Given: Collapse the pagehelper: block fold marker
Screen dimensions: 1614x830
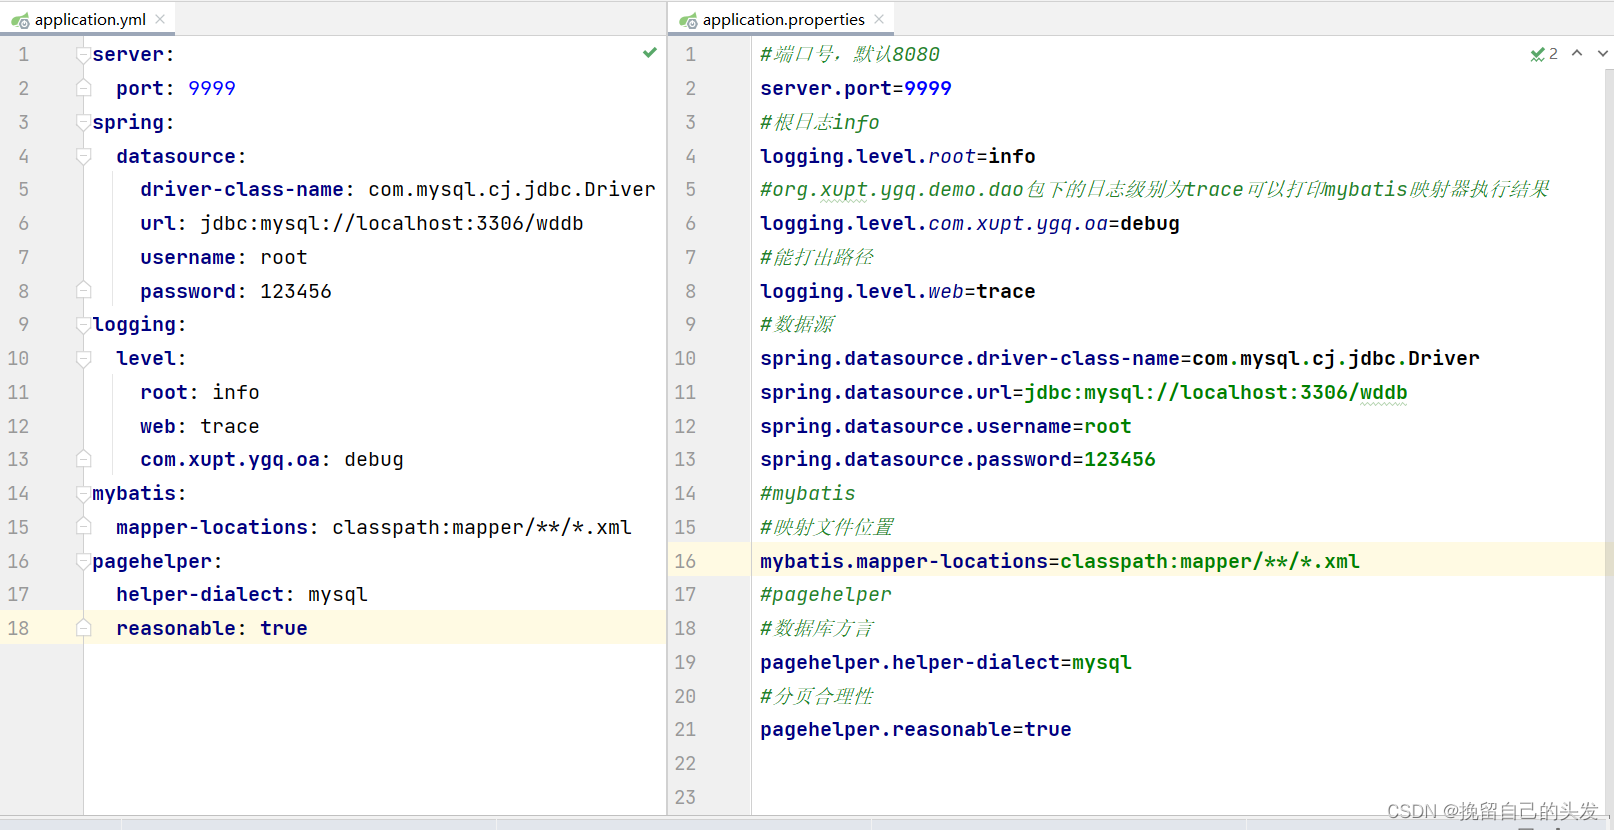Looking at the screenshot, I should 84,561.
